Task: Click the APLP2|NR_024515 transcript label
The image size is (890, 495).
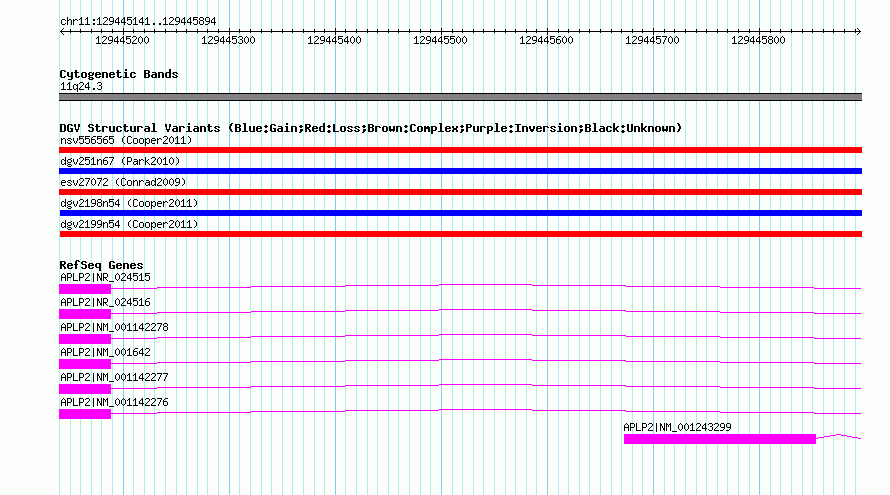Action: click(x=105, y=278)
